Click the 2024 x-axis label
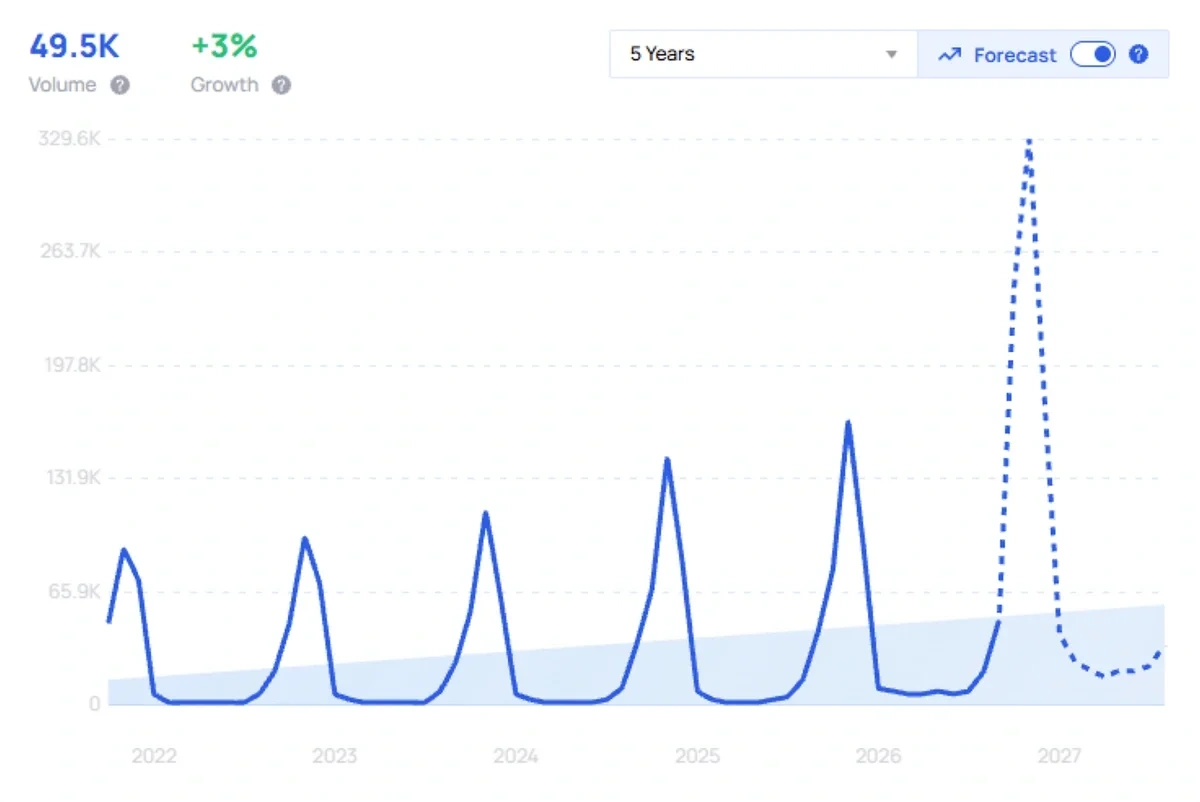 516,756
